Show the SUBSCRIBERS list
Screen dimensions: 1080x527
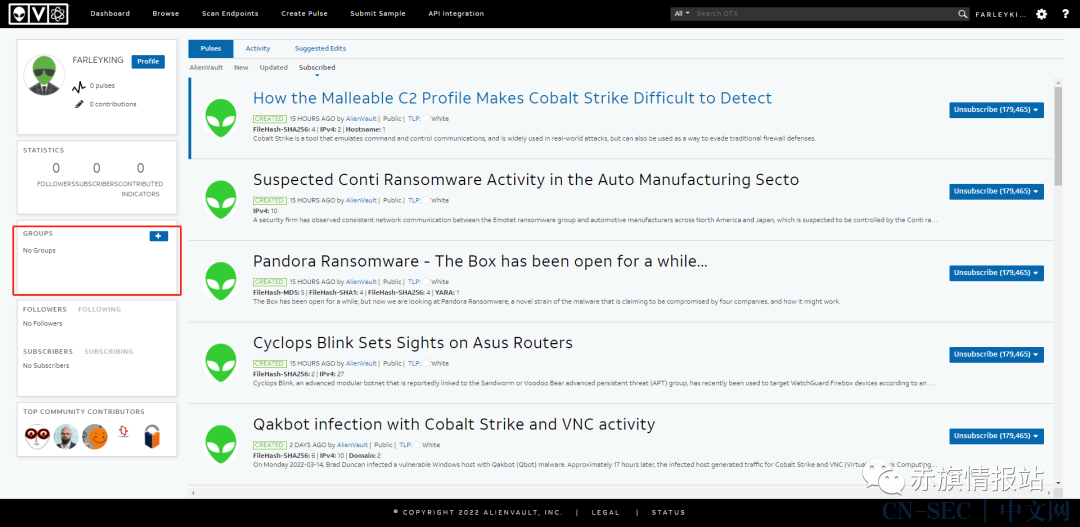click(x=48, y=351)
